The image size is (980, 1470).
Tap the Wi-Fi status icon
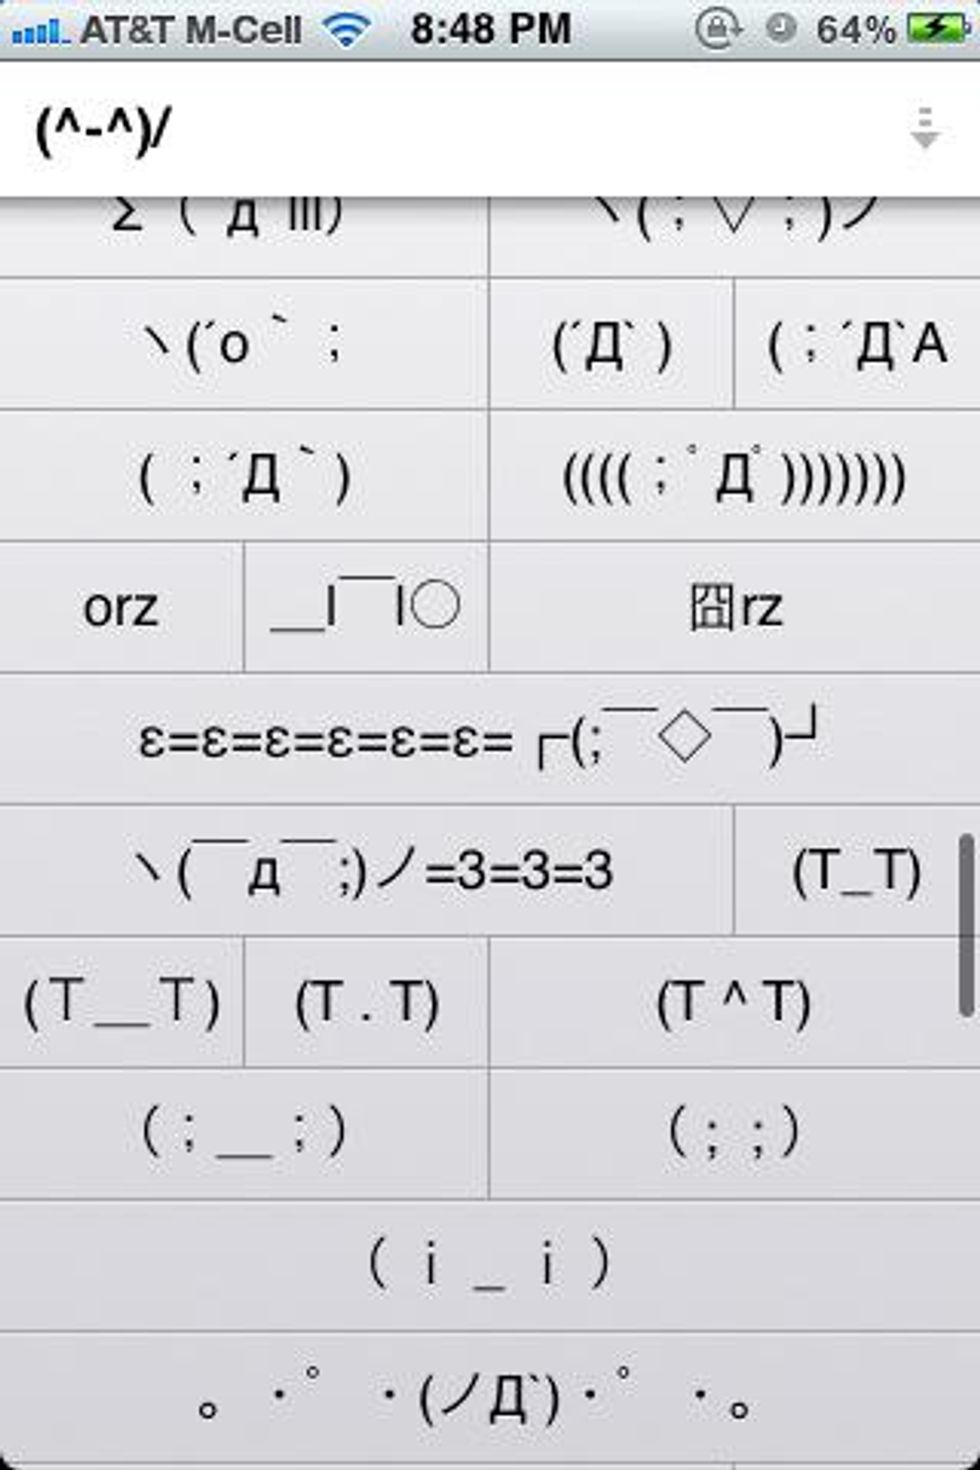[x=347, y=29]
